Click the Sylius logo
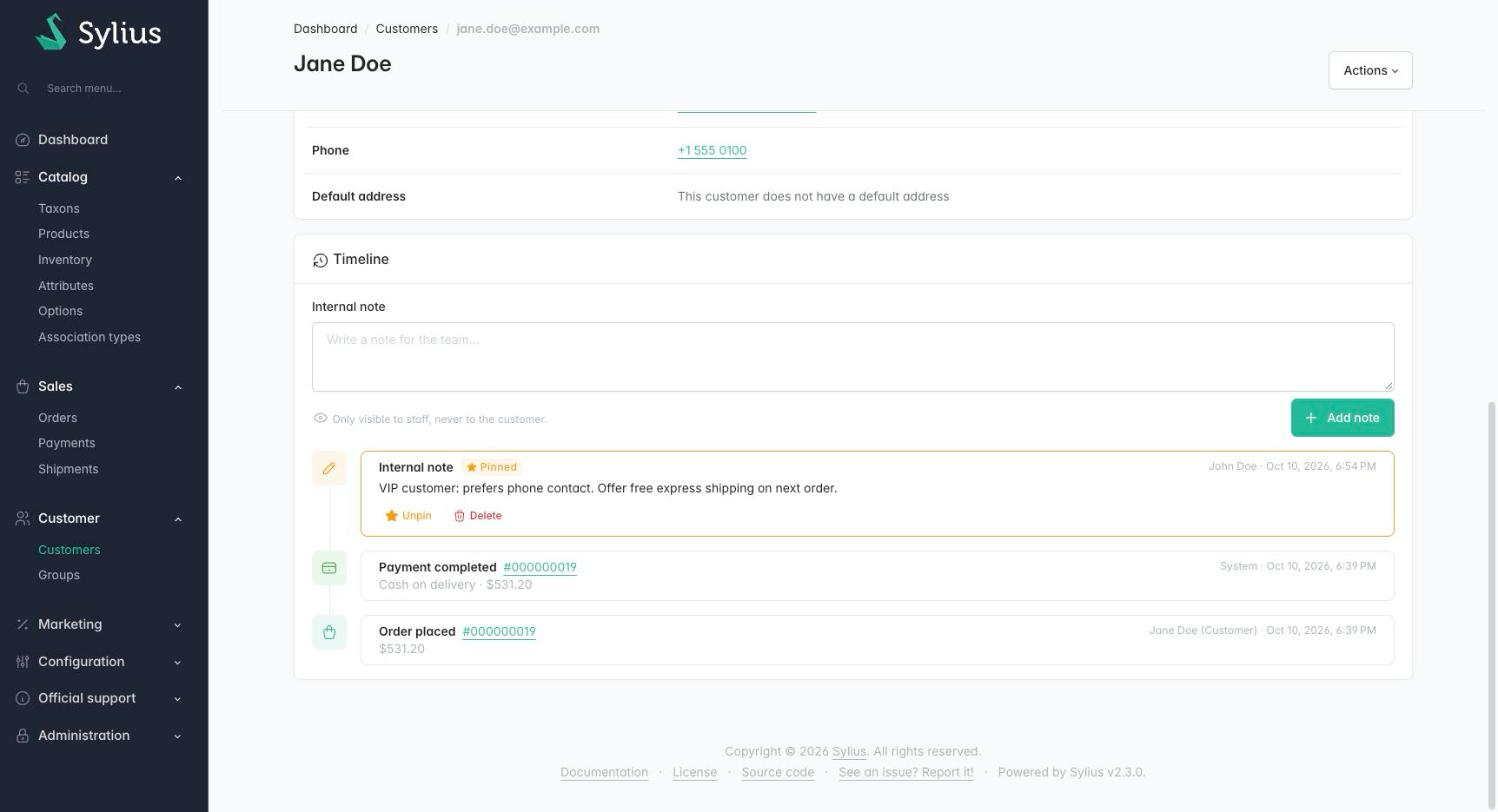This screenshot has height=812, width=1498. tap(98, 32)
